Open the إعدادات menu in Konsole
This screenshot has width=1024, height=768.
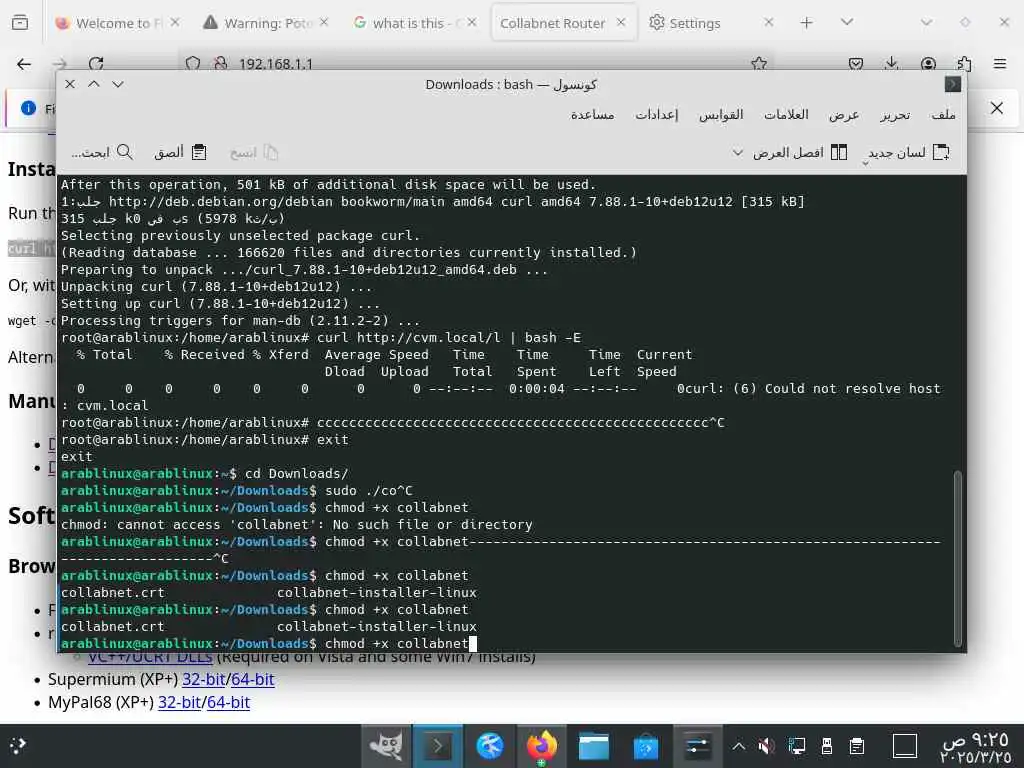pyautogui.click(x=657, y=115)
